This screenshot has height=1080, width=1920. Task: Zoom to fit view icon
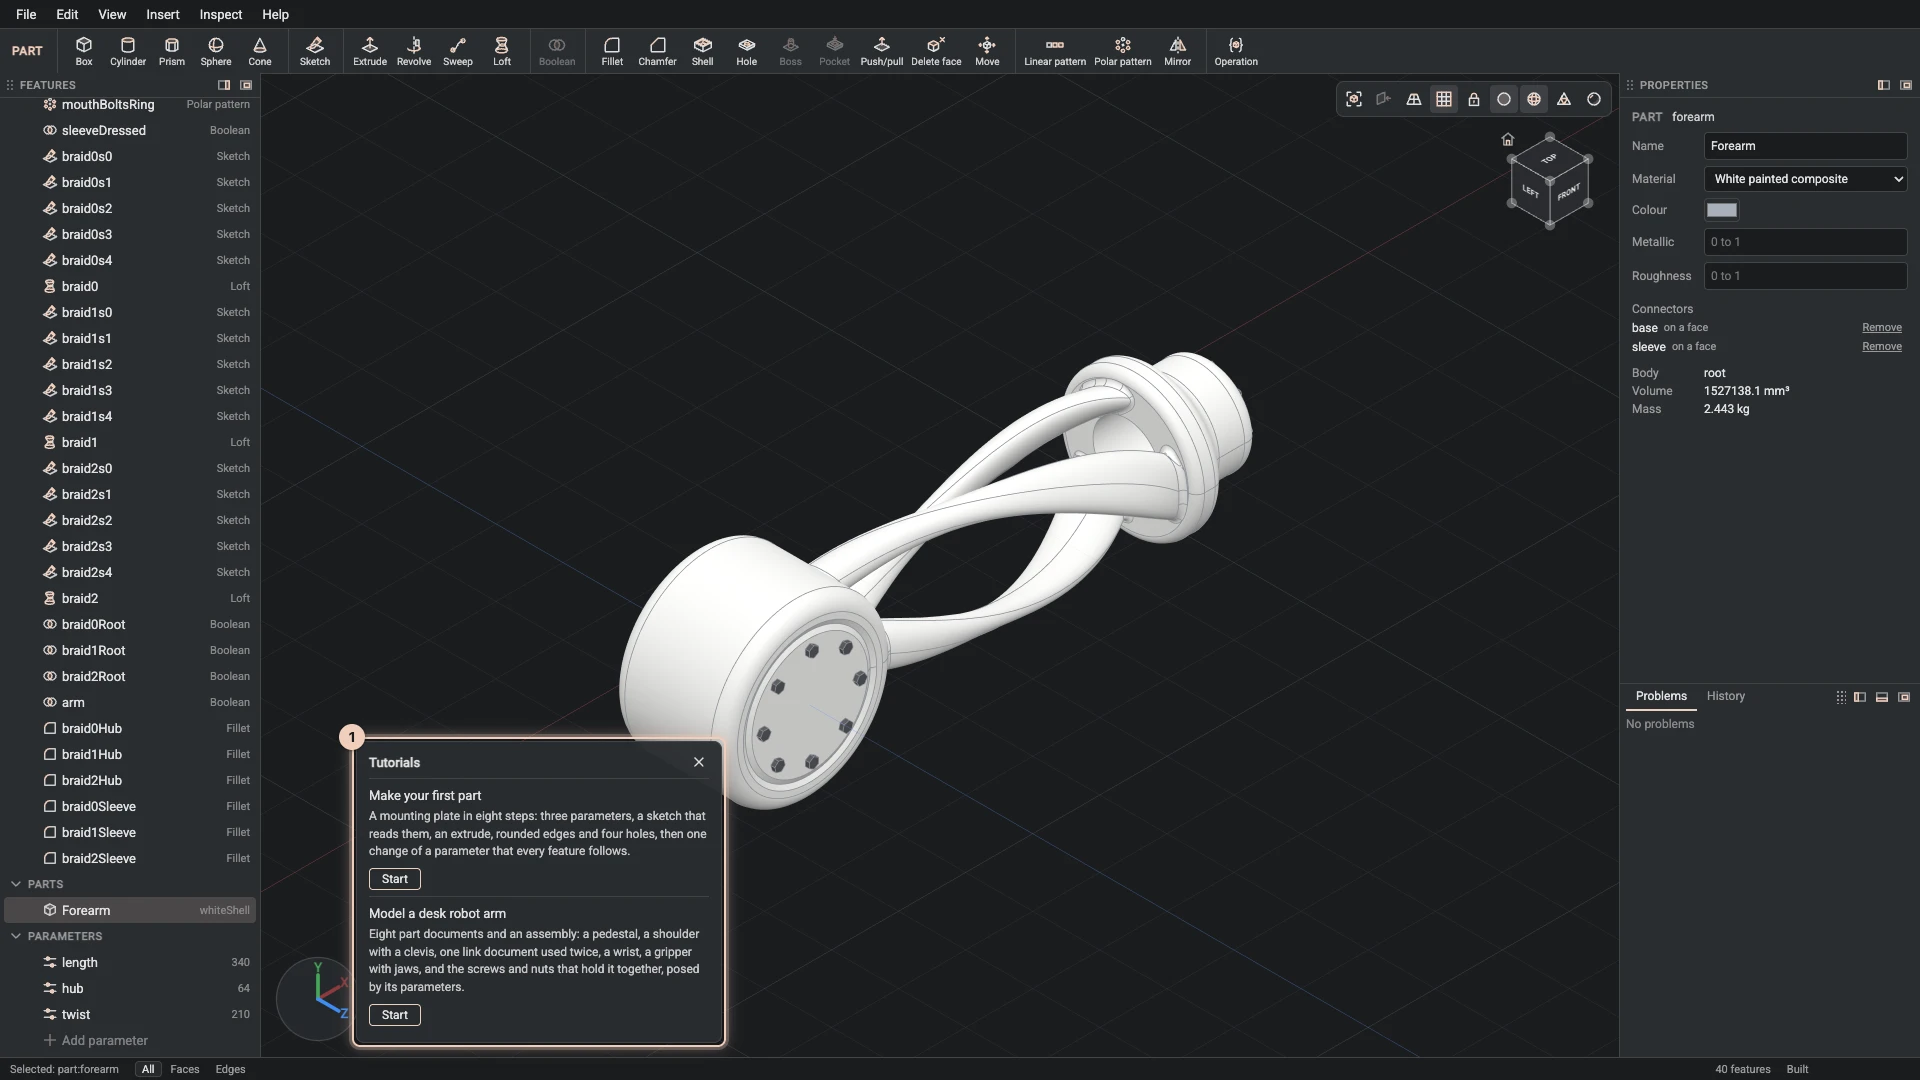1353,99
